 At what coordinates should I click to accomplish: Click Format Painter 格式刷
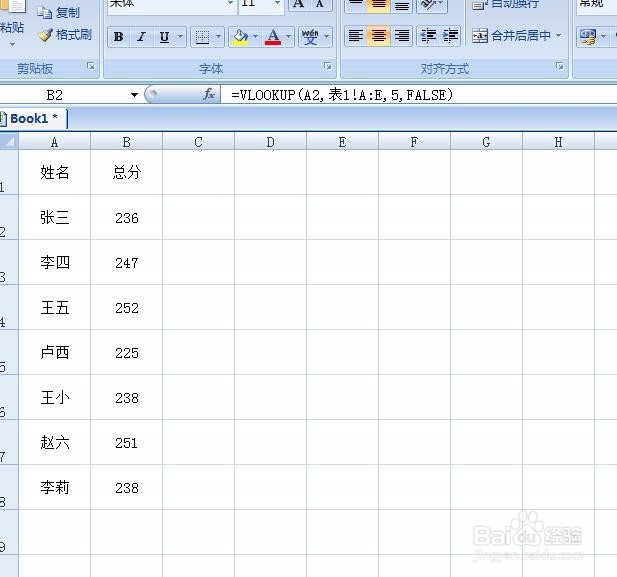65,35
